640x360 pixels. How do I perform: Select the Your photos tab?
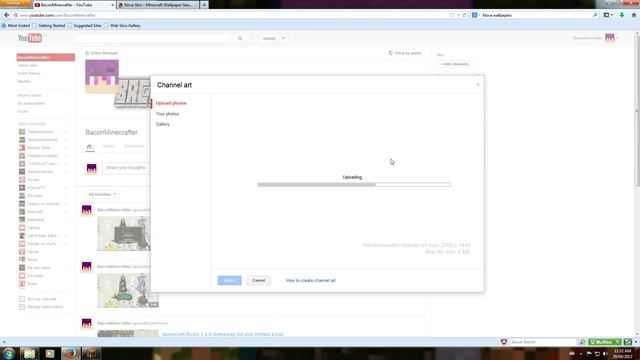pos(167,114)
